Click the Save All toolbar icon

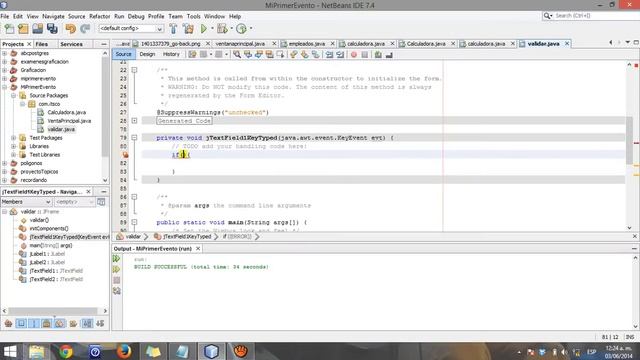point(52,29)
